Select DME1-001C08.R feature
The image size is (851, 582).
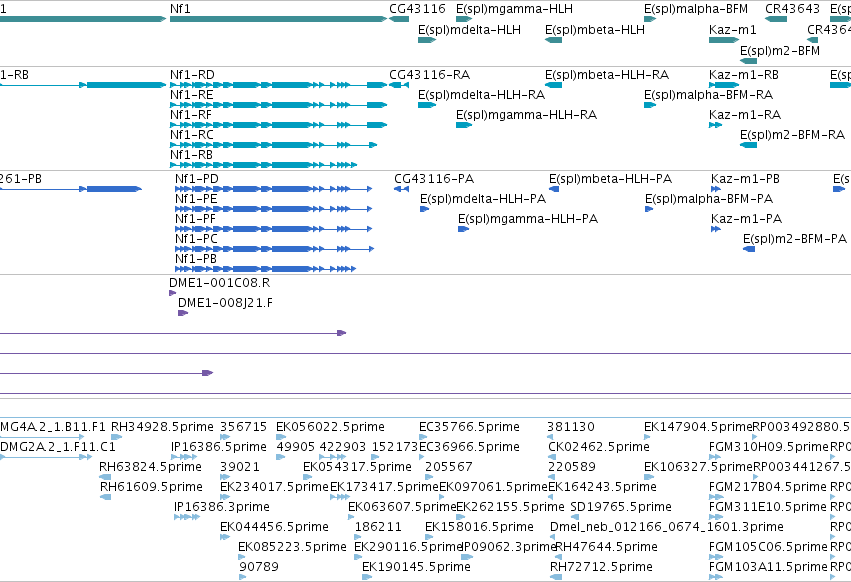173,293
